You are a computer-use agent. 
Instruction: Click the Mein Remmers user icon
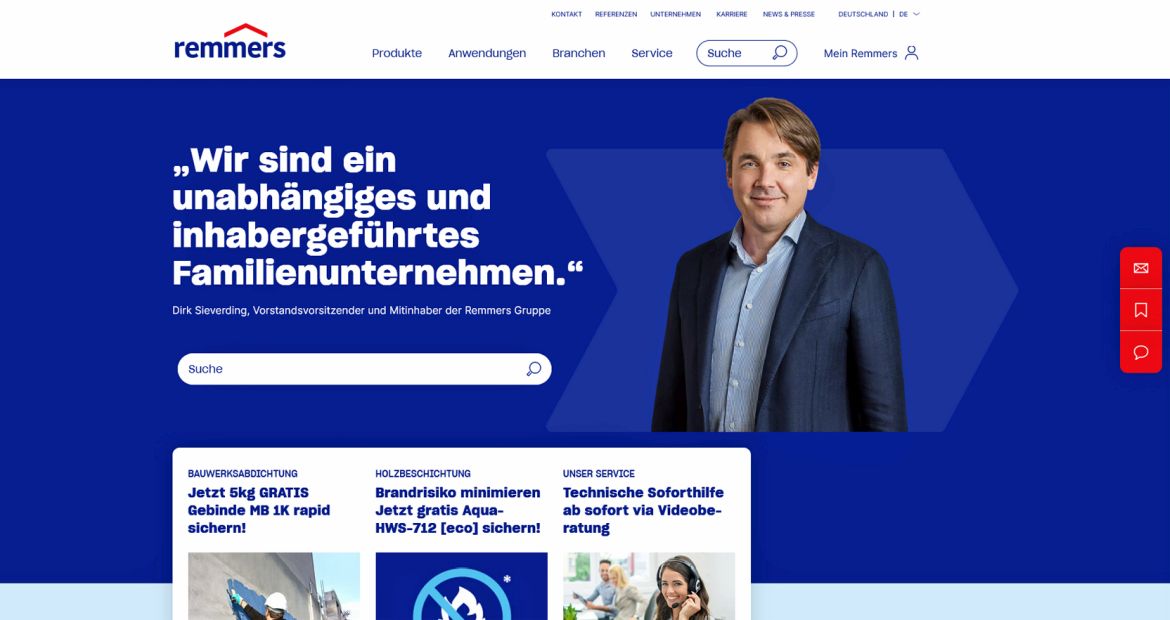[911, 53]
